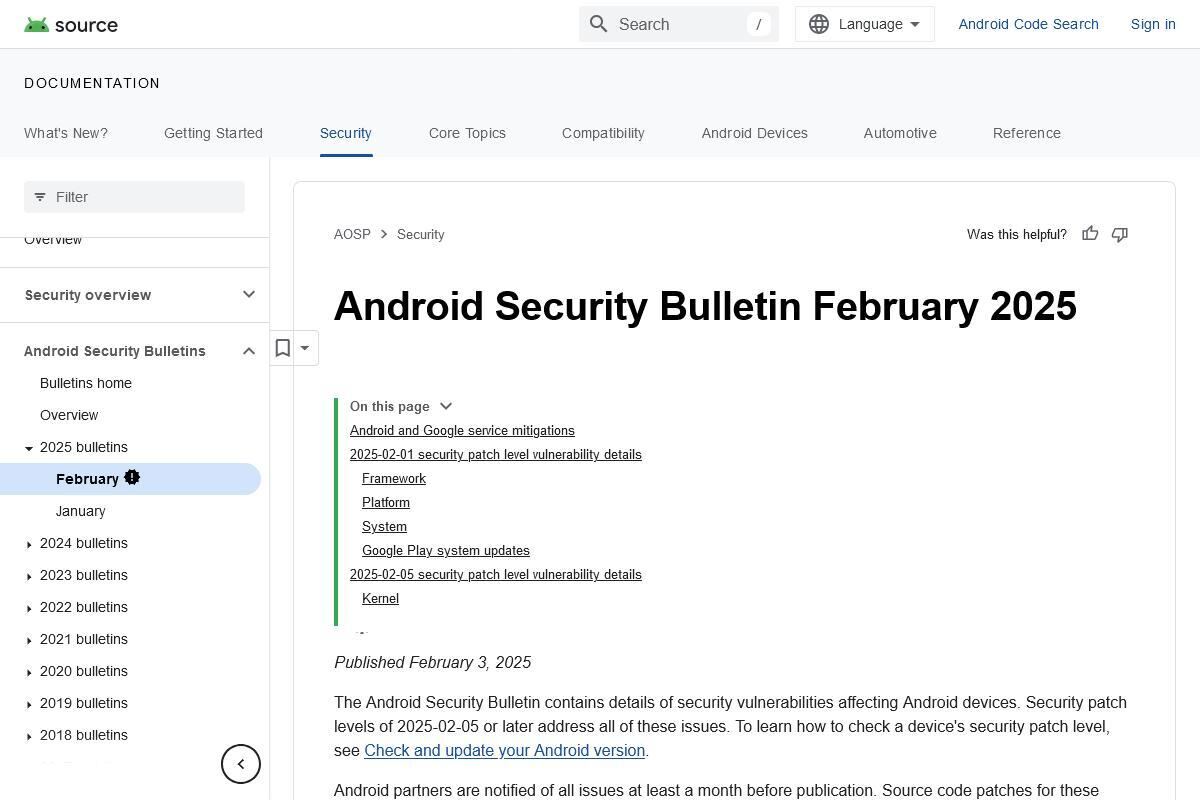
Task: Click the bookmark icon beside the title
Action: point(283,348)
